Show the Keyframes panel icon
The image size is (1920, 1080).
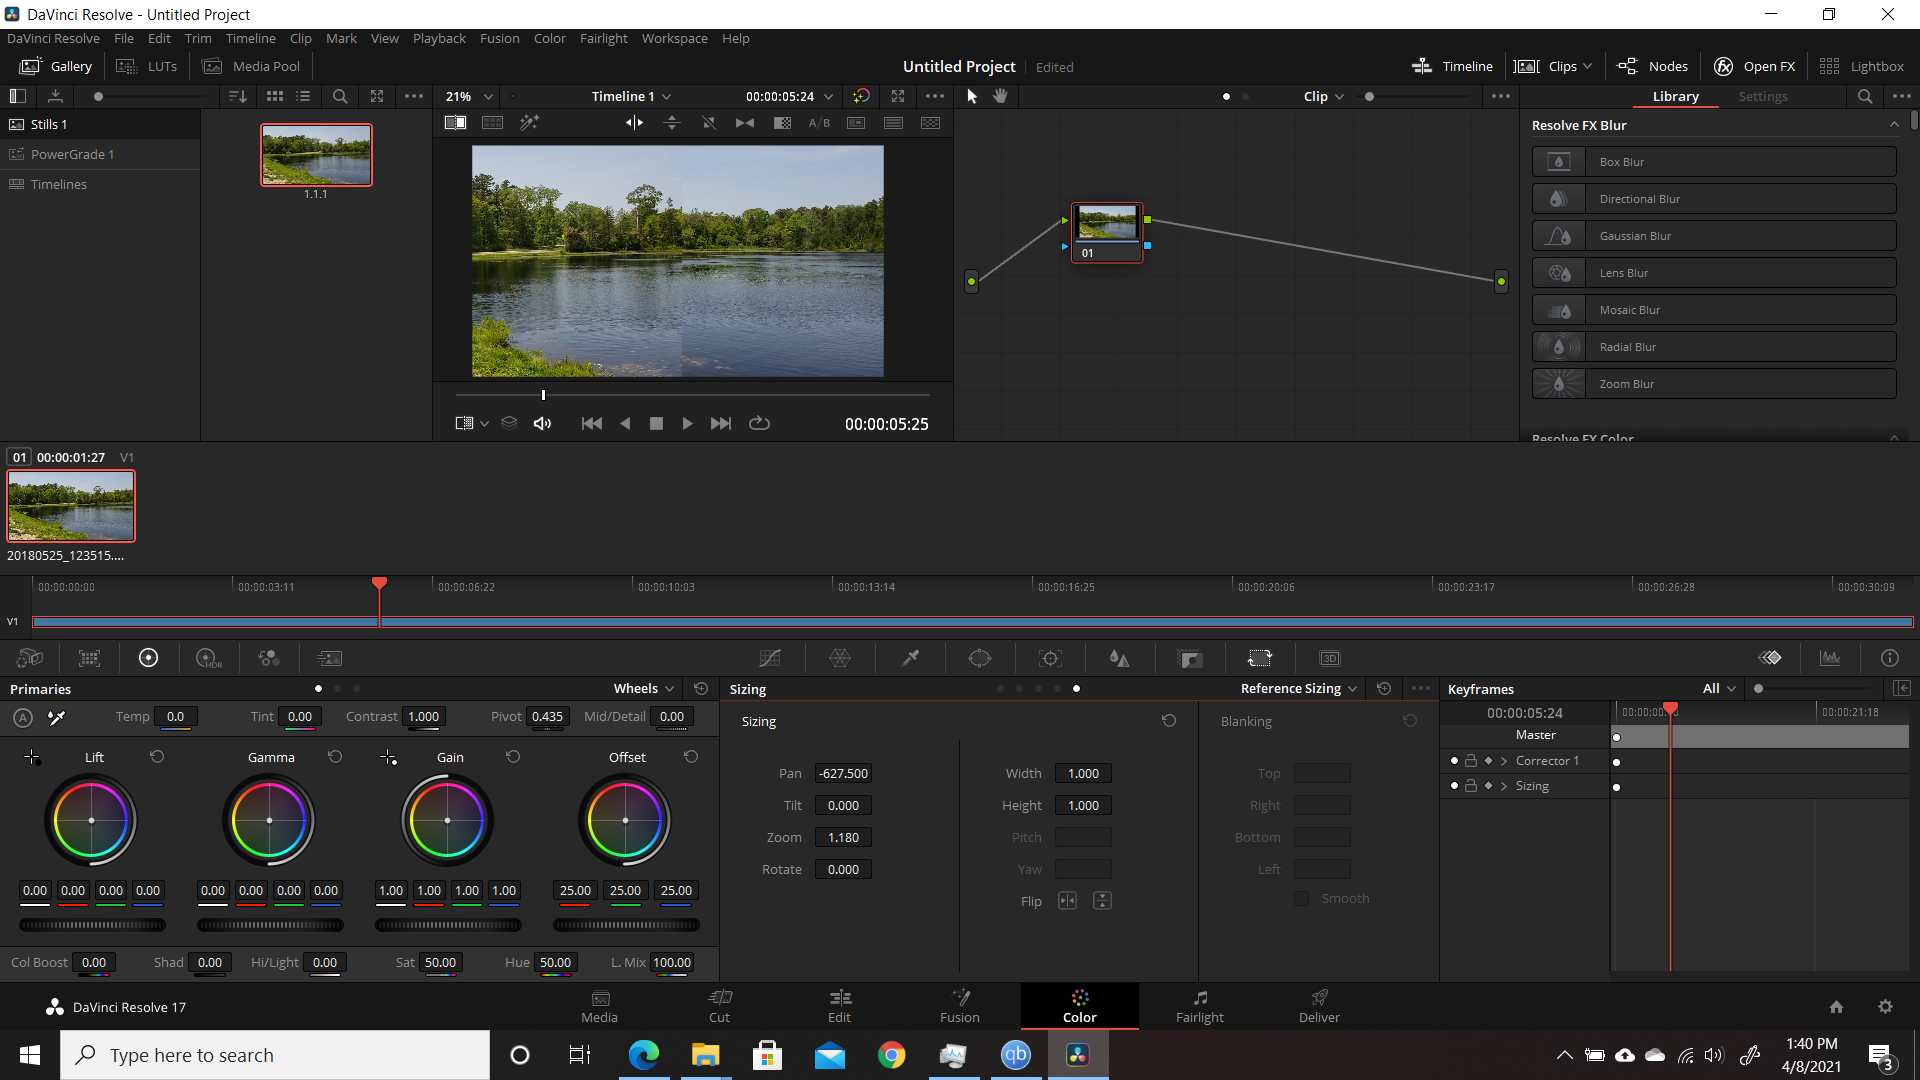point(1770,658)
